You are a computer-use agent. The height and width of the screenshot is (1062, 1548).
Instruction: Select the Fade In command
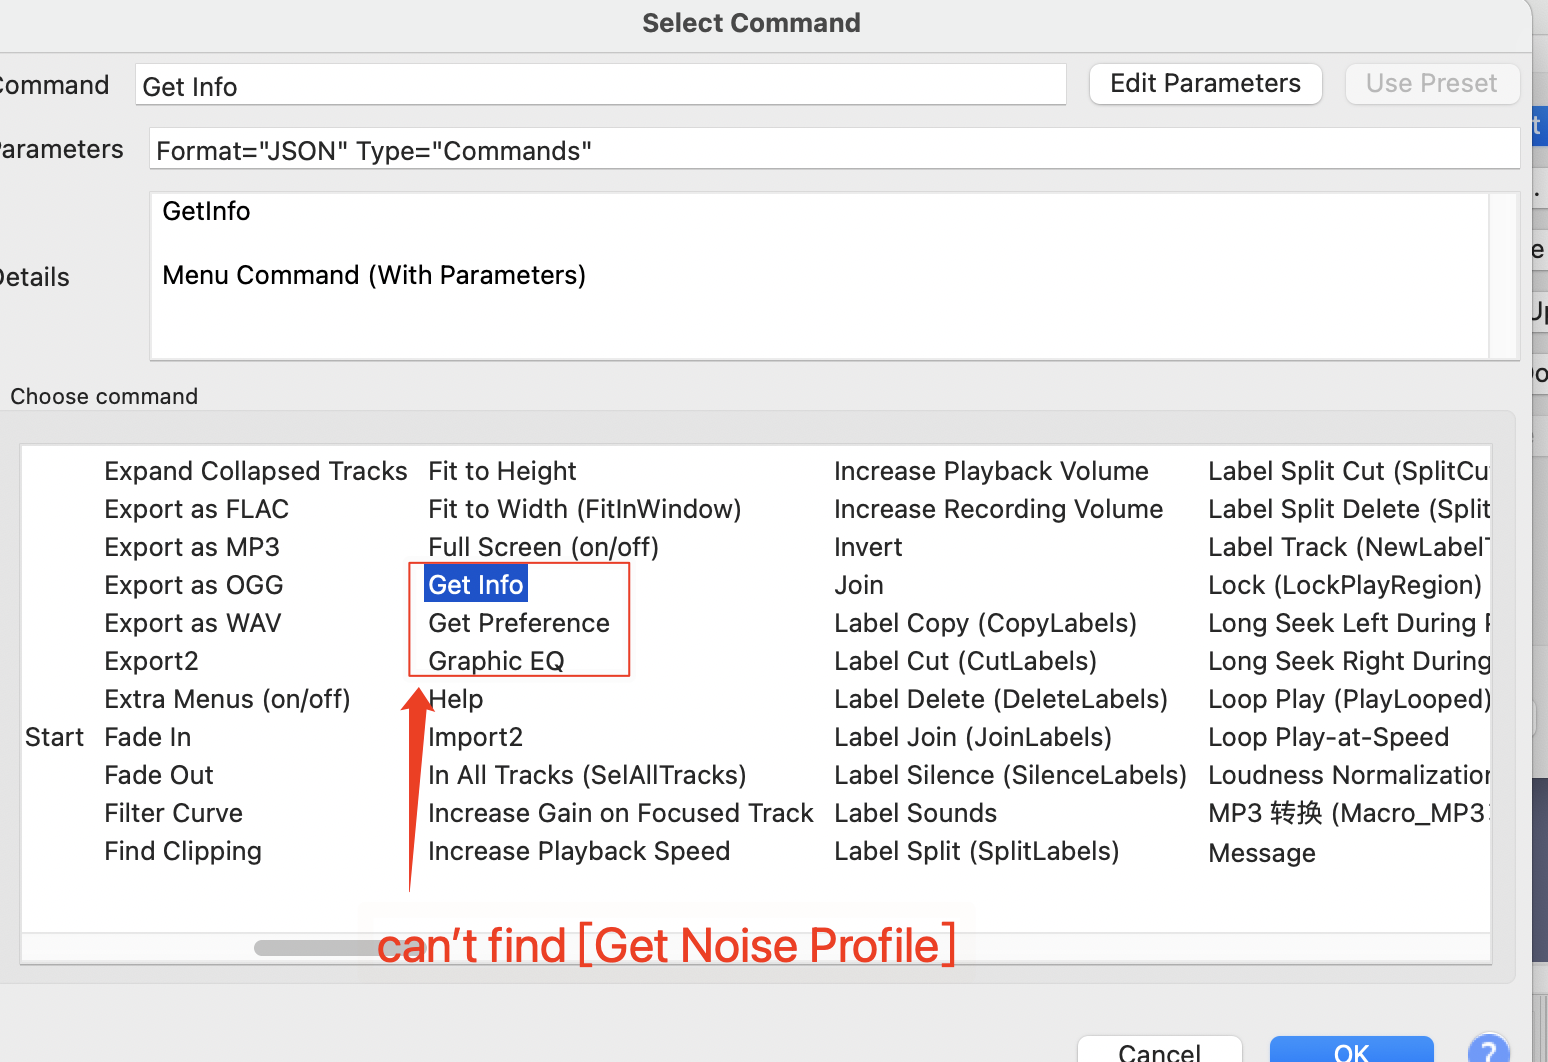click(147, 737)
